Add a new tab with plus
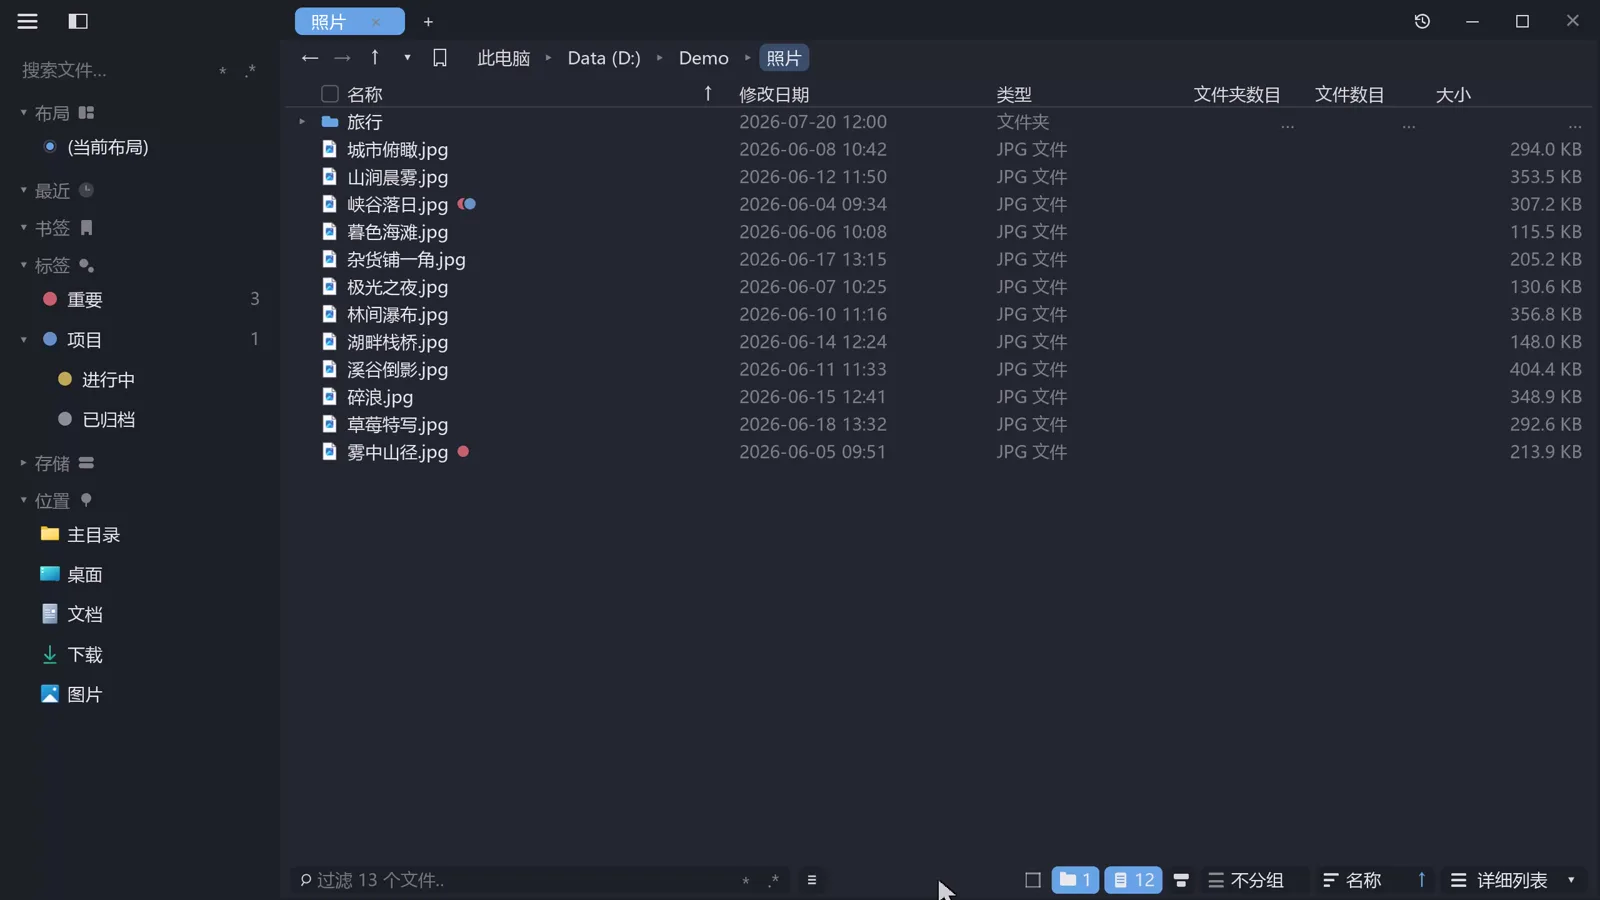 pyautogui.click(x=428, y=22)
